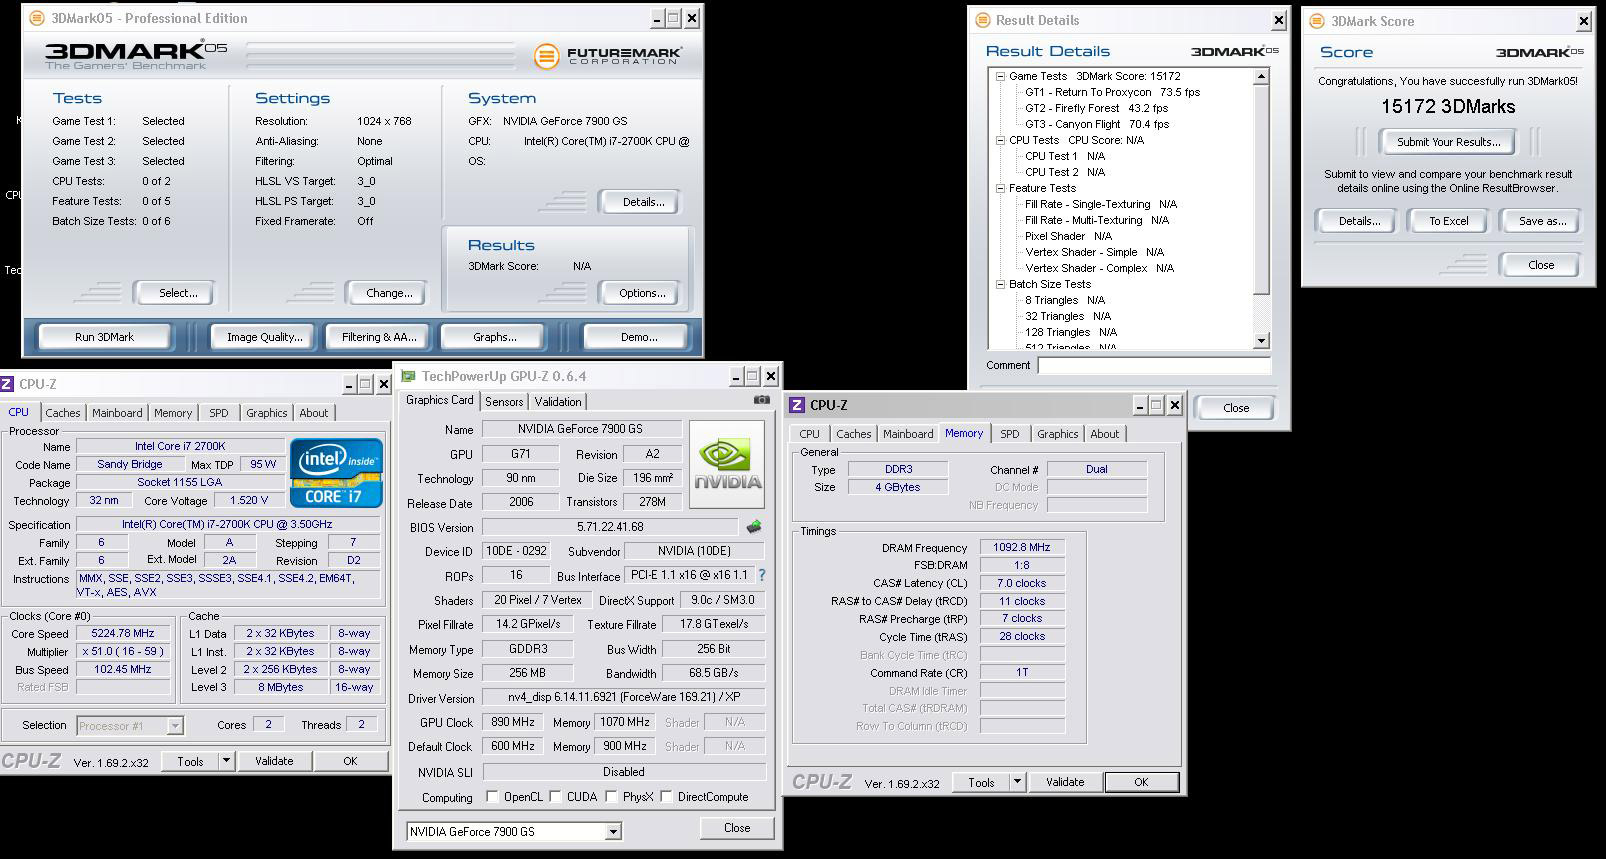Collapse the CPU Tests tree node
This screenshot has height=859, width=1606.
tap(1000, 140)
